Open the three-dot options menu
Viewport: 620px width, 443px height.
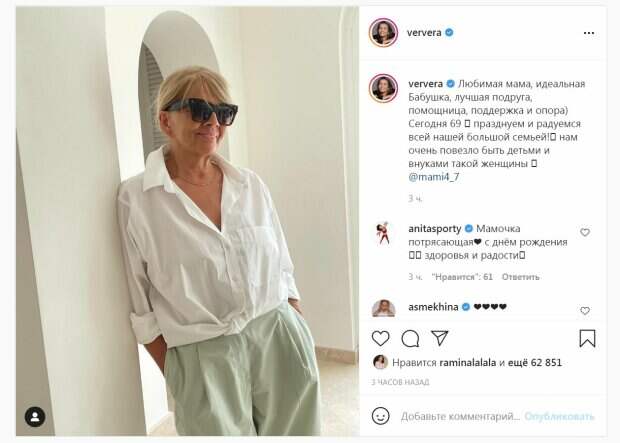point(589,33)
